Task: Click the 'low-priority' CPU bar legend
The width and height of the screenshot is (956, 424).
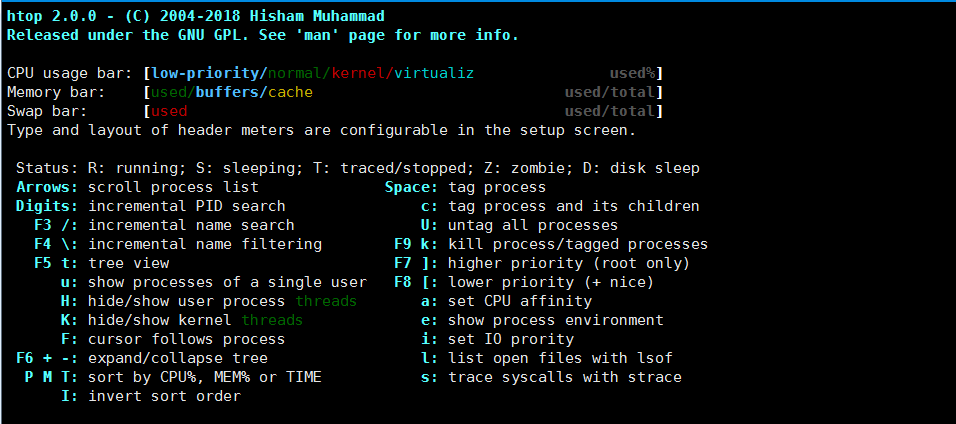Action: [206, 74]
